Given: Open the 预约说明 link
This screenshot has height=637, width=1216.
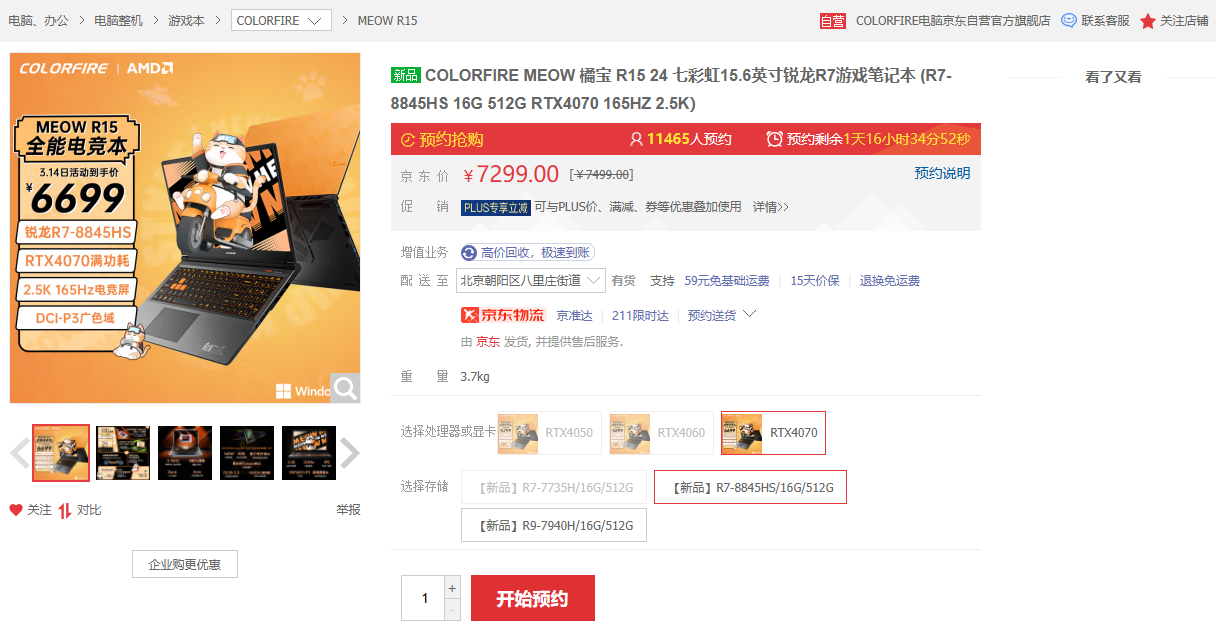Looking at the screenshot, I should pos(942,173).
